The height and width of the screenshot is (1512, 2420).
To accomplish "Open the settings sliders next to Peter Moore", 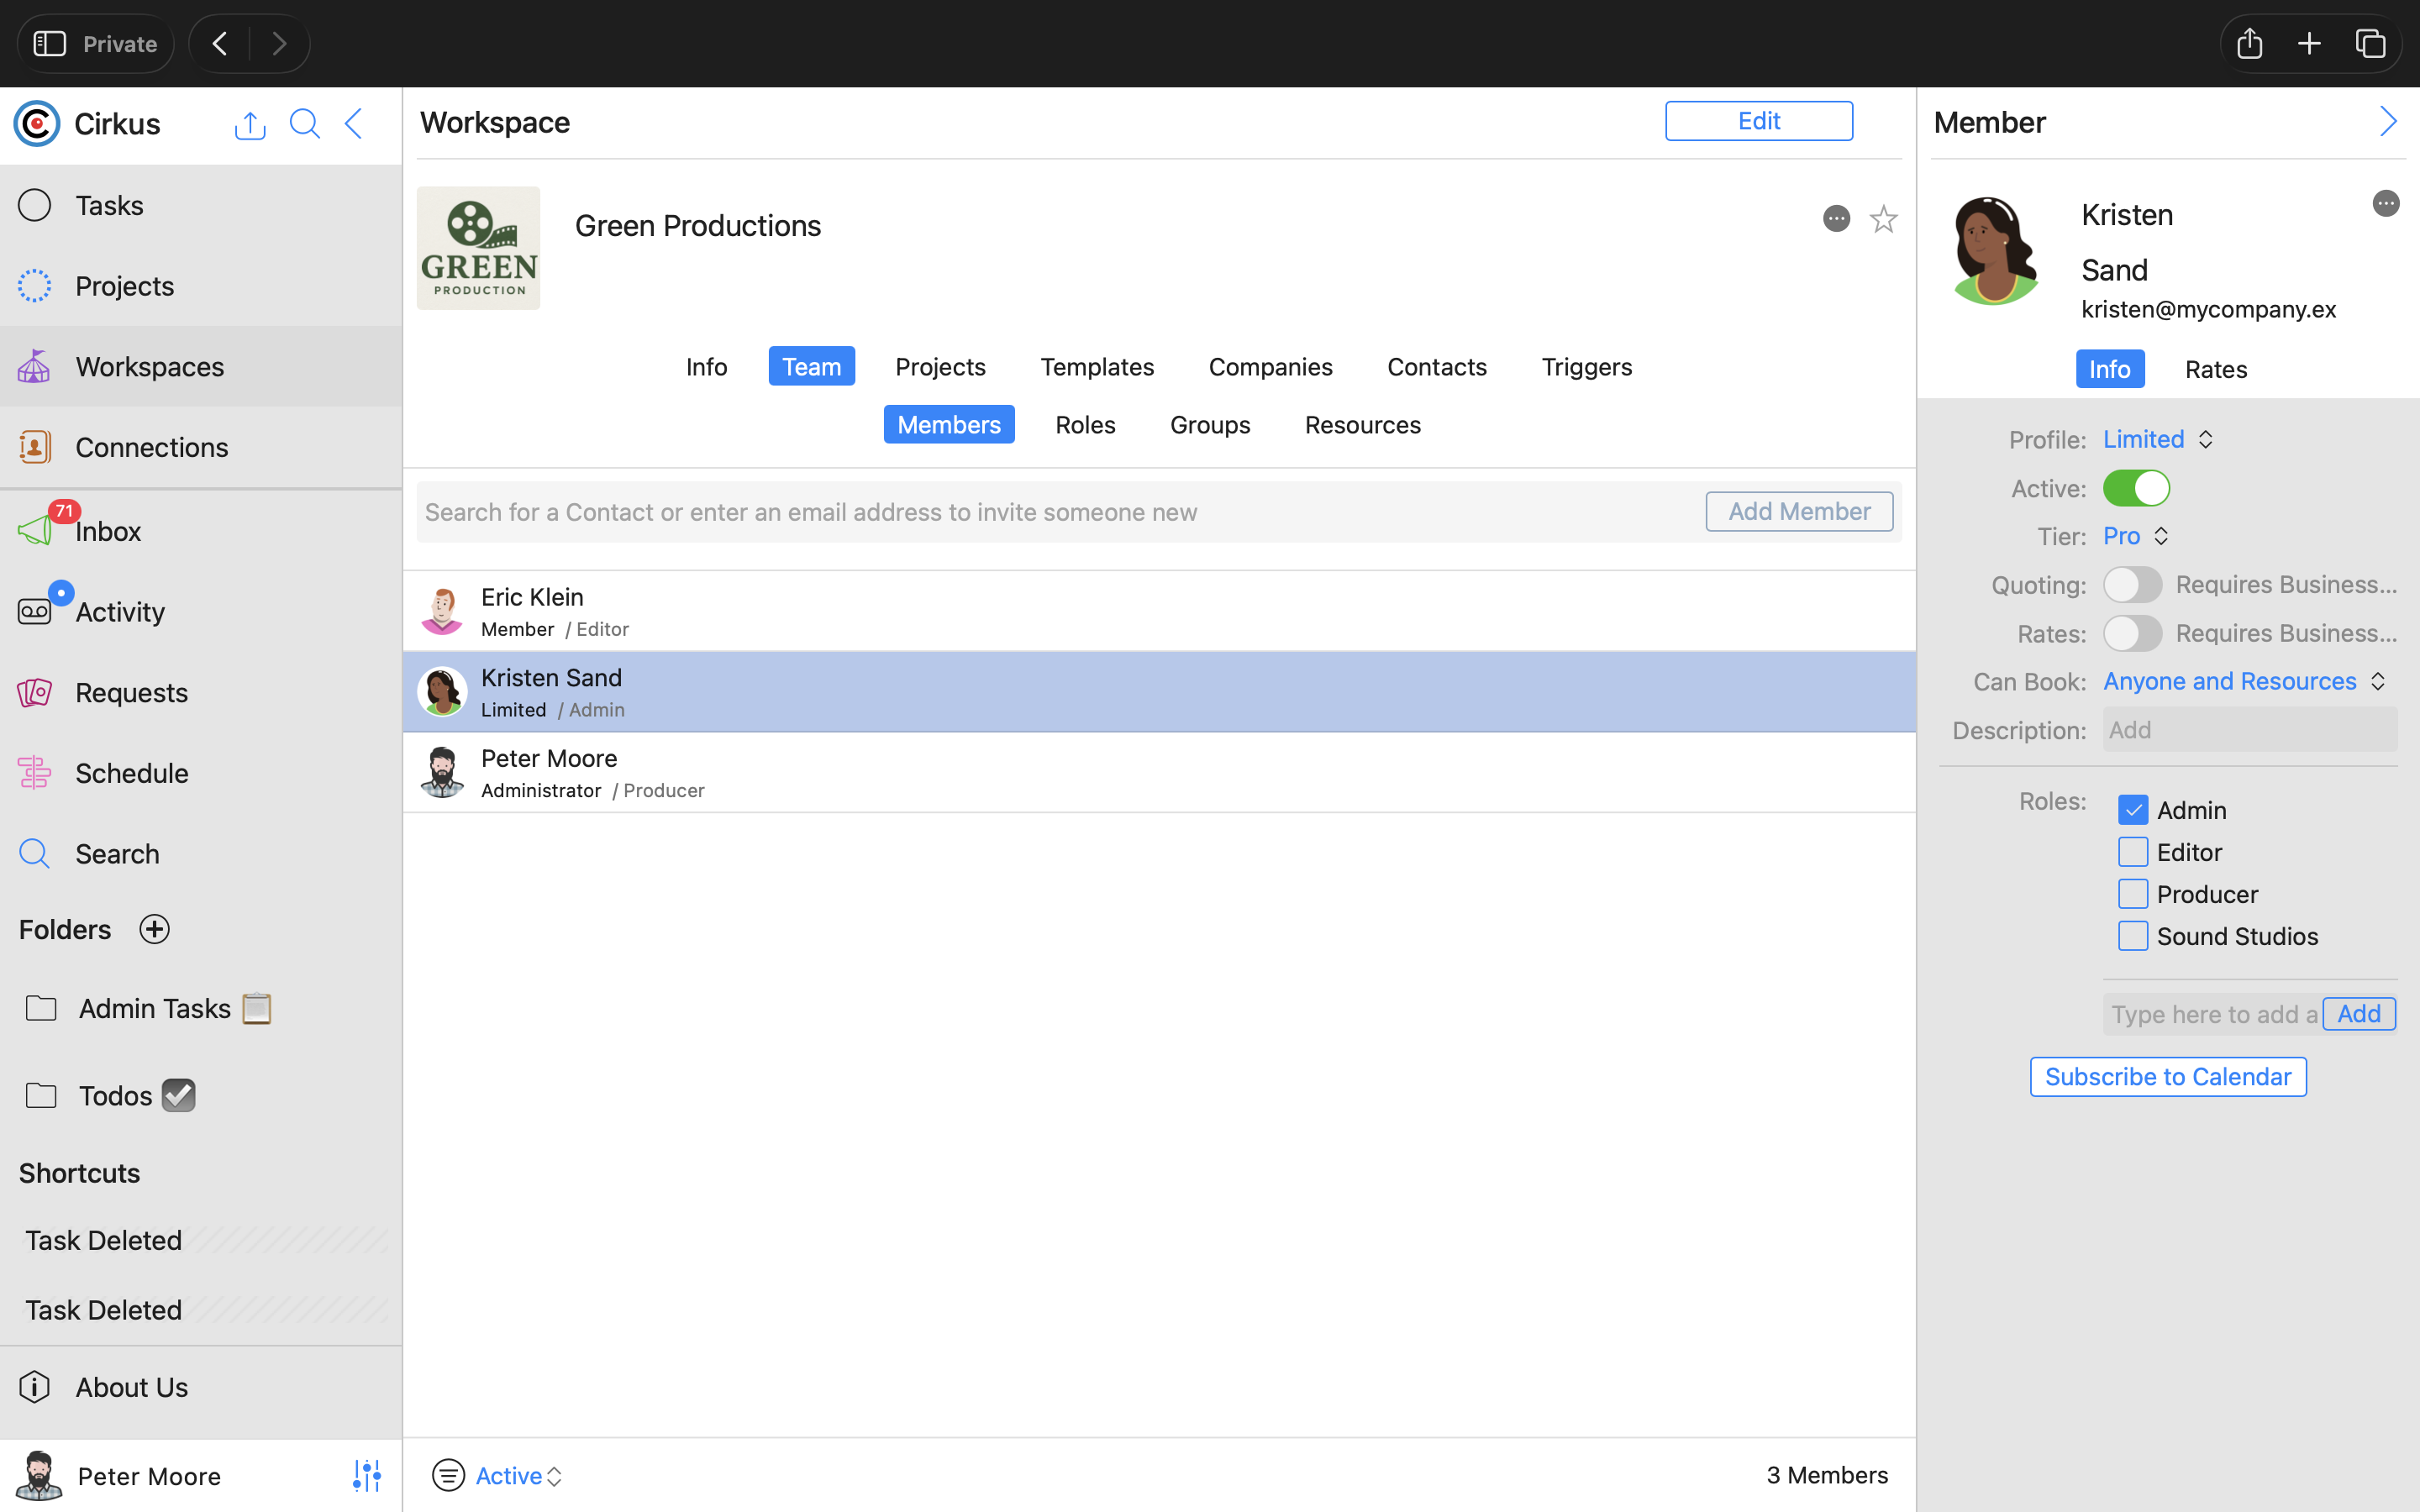I will [367, 1475].
